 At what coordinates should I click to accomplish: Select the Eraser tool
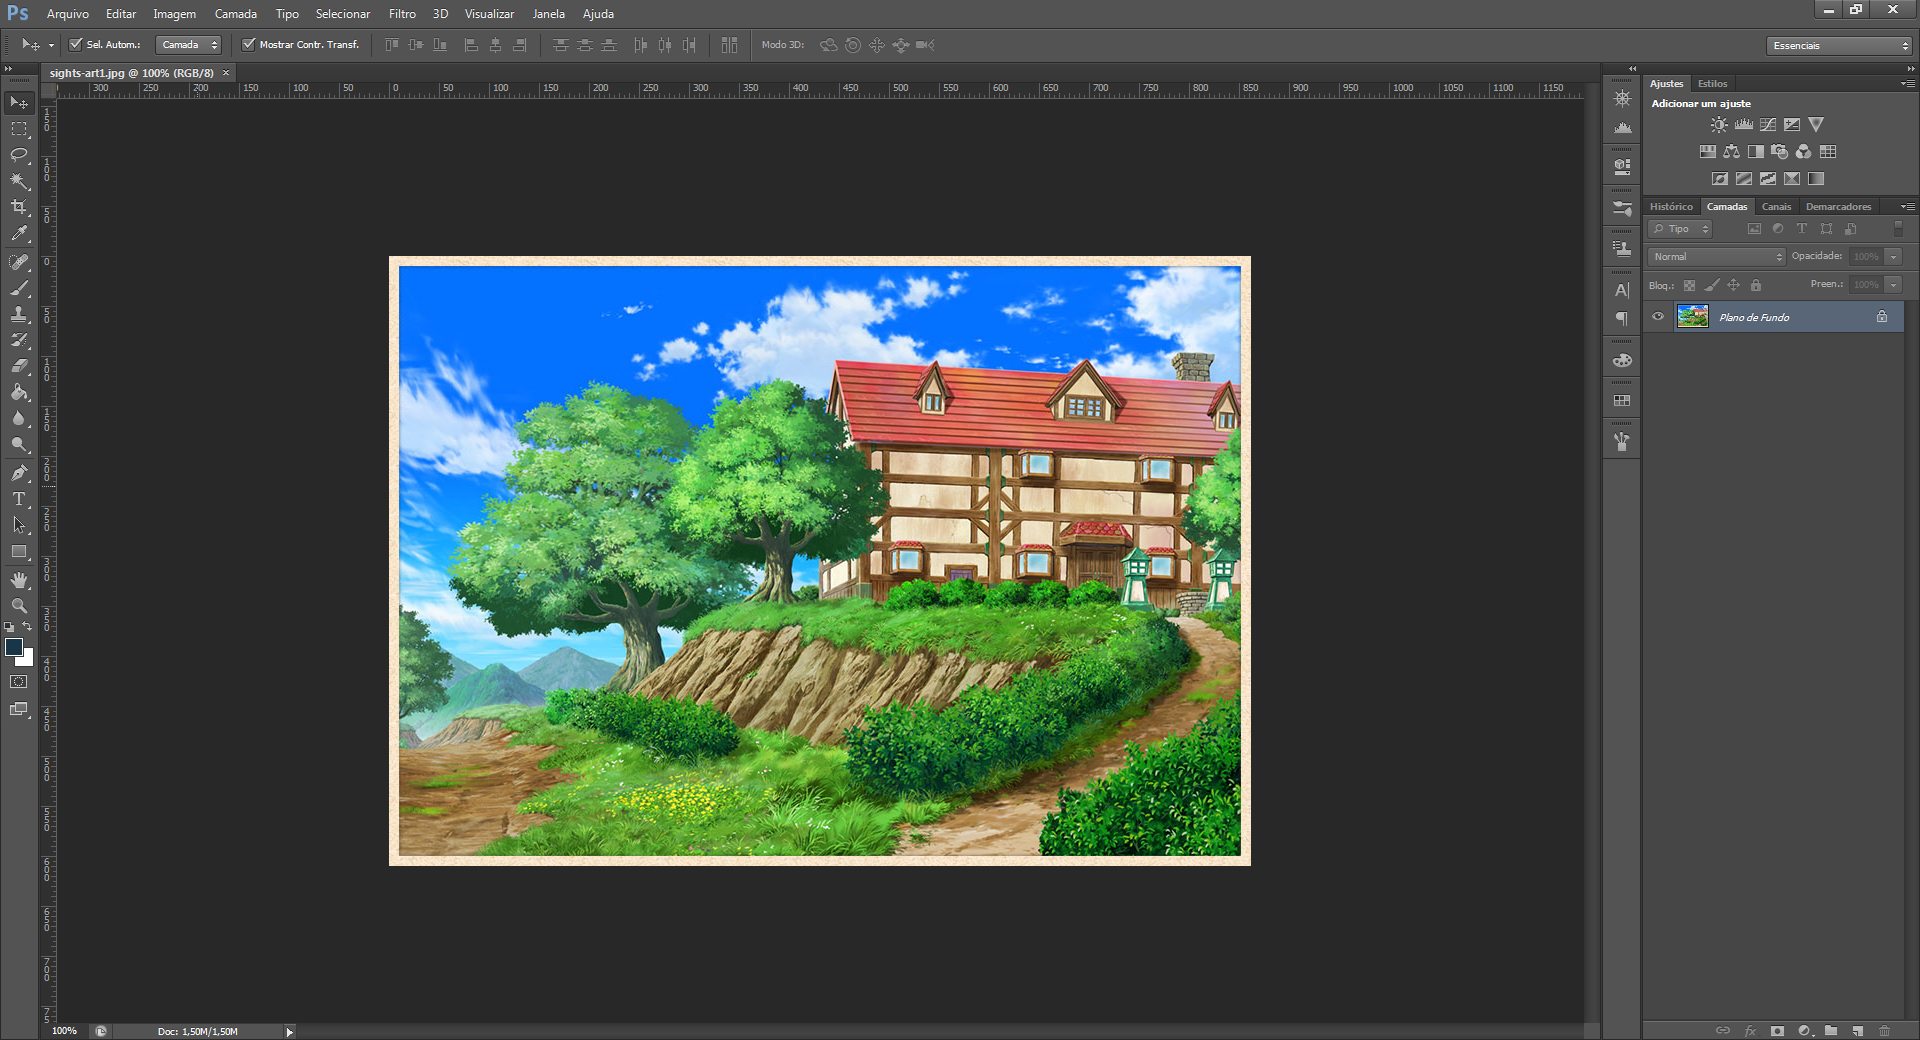19,366
